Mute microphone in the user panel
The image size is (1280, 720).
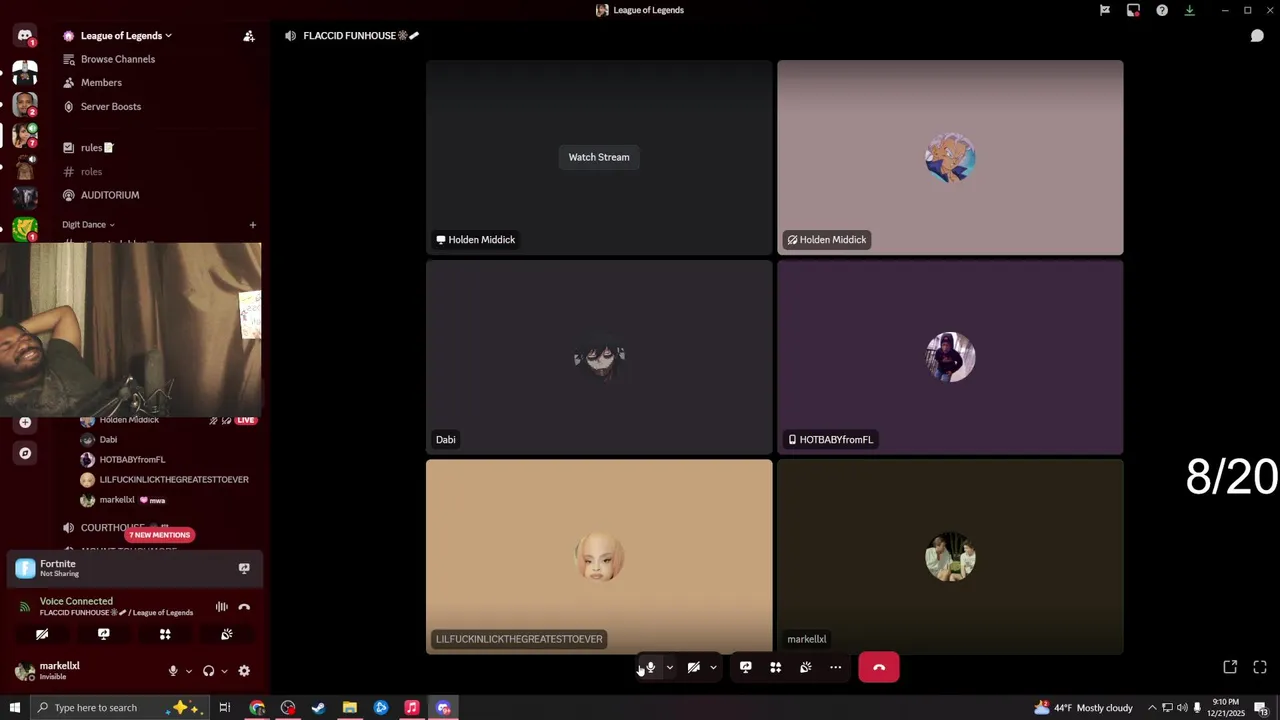tap(173, 671)
